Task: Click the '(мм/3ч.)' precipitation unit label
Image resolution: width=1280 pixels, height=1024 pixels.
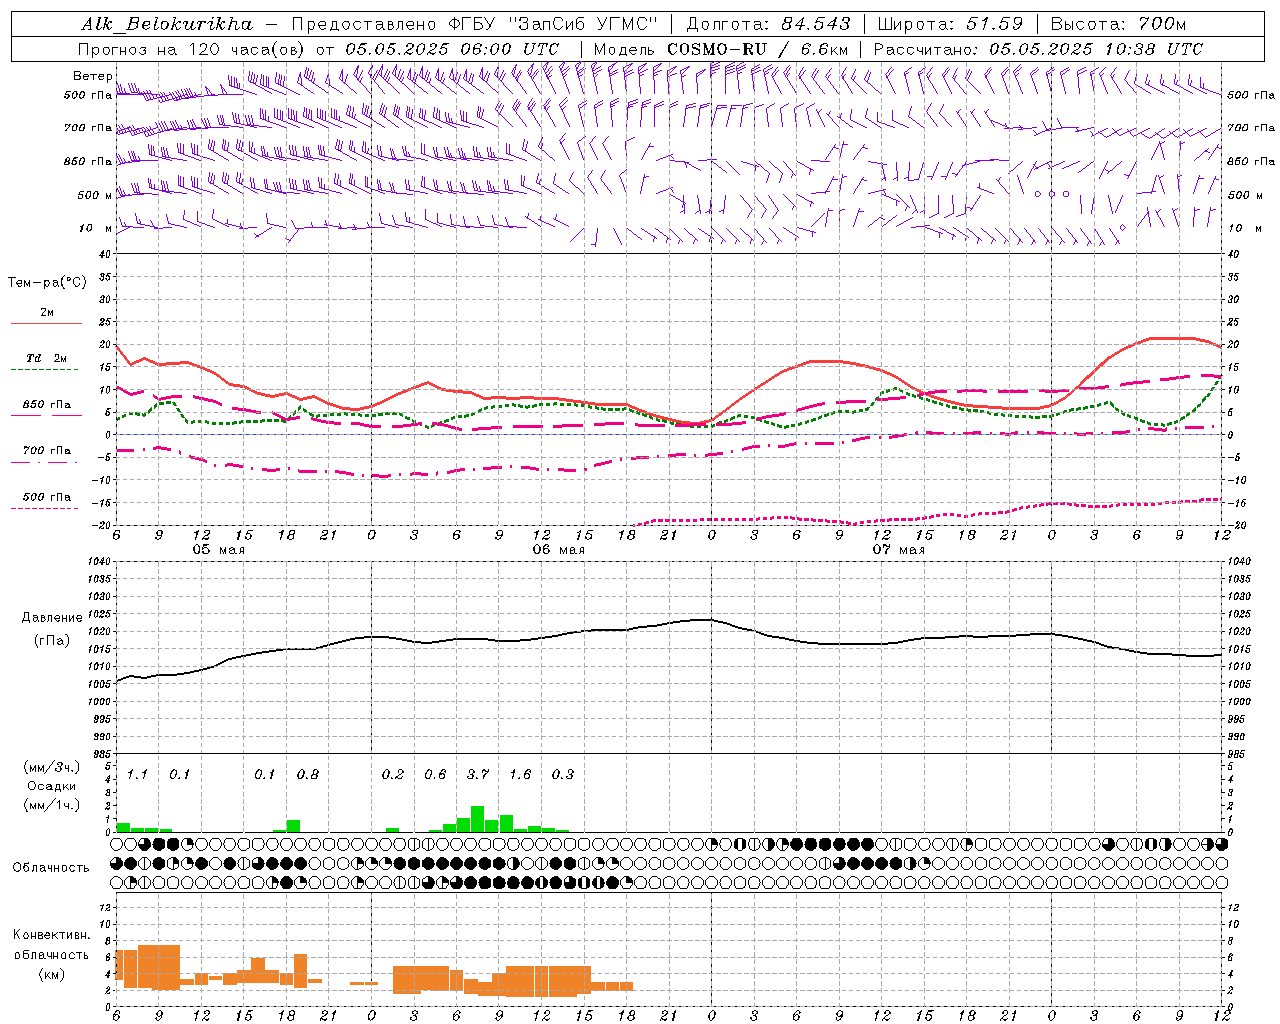Action: click(x=51, y=768)
